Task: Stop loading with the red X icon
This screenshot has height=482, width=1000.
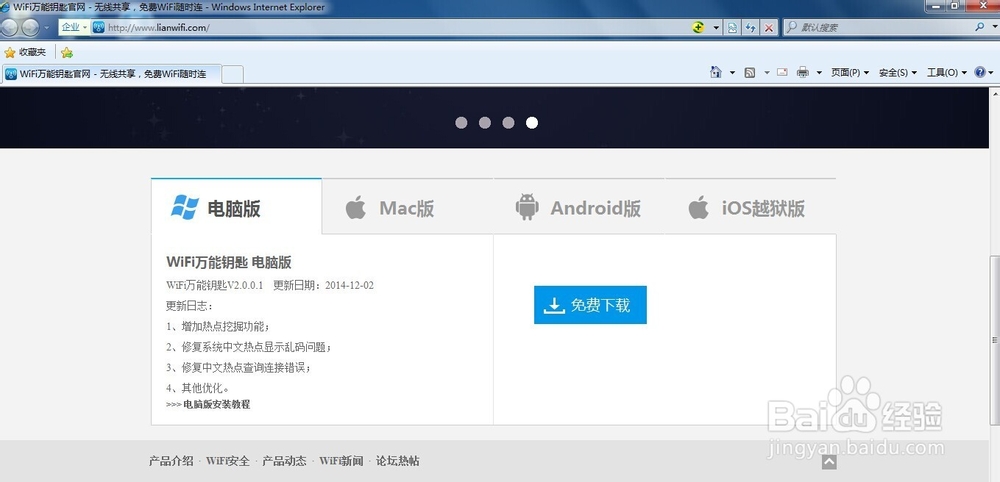Action: [769, 27]
